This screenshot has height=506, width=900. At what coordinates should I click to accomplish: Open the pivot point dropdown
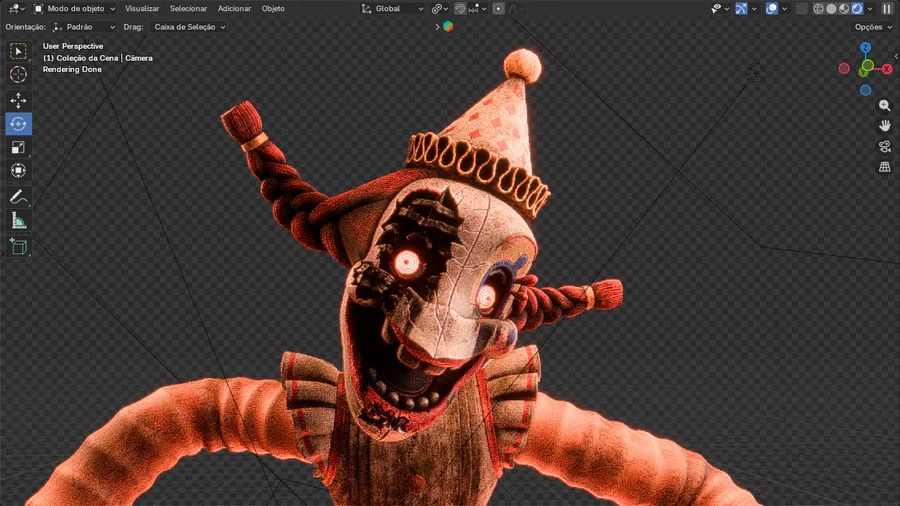(440, 9)
